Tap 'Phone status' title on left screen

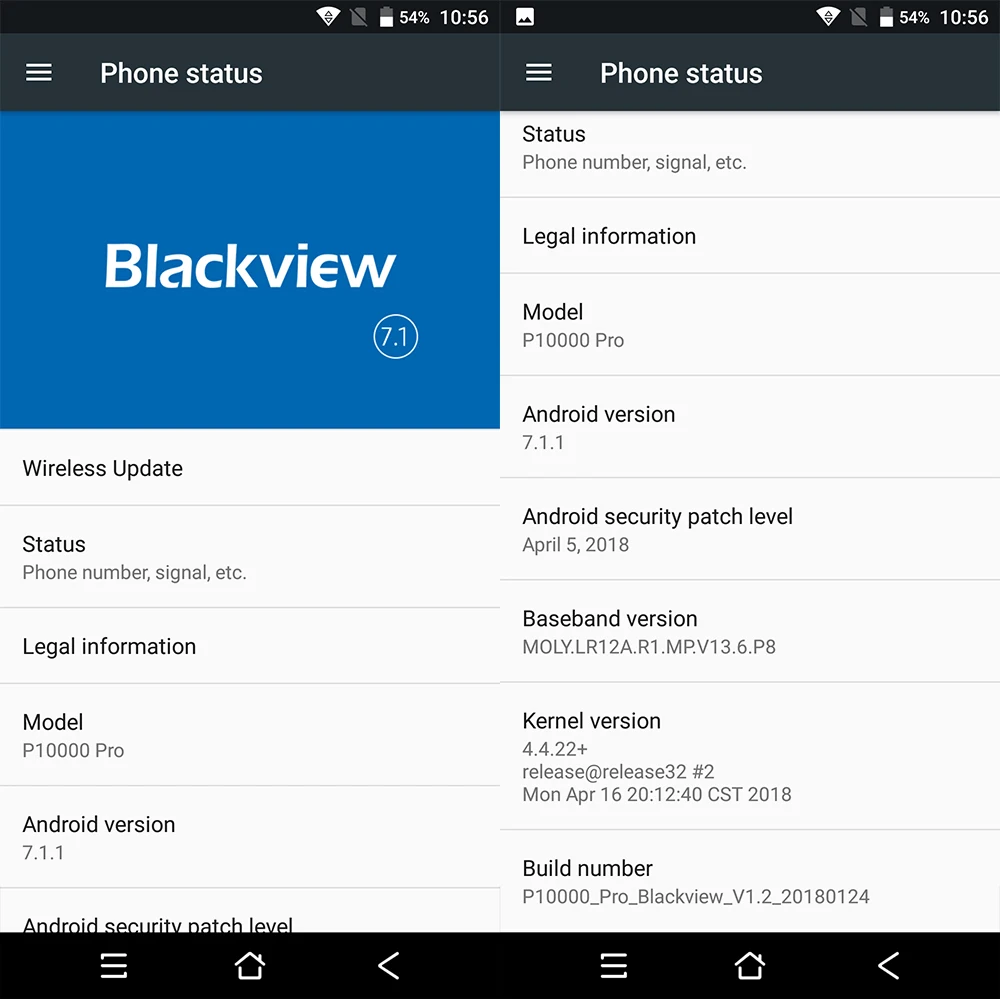tap(181, 73)
